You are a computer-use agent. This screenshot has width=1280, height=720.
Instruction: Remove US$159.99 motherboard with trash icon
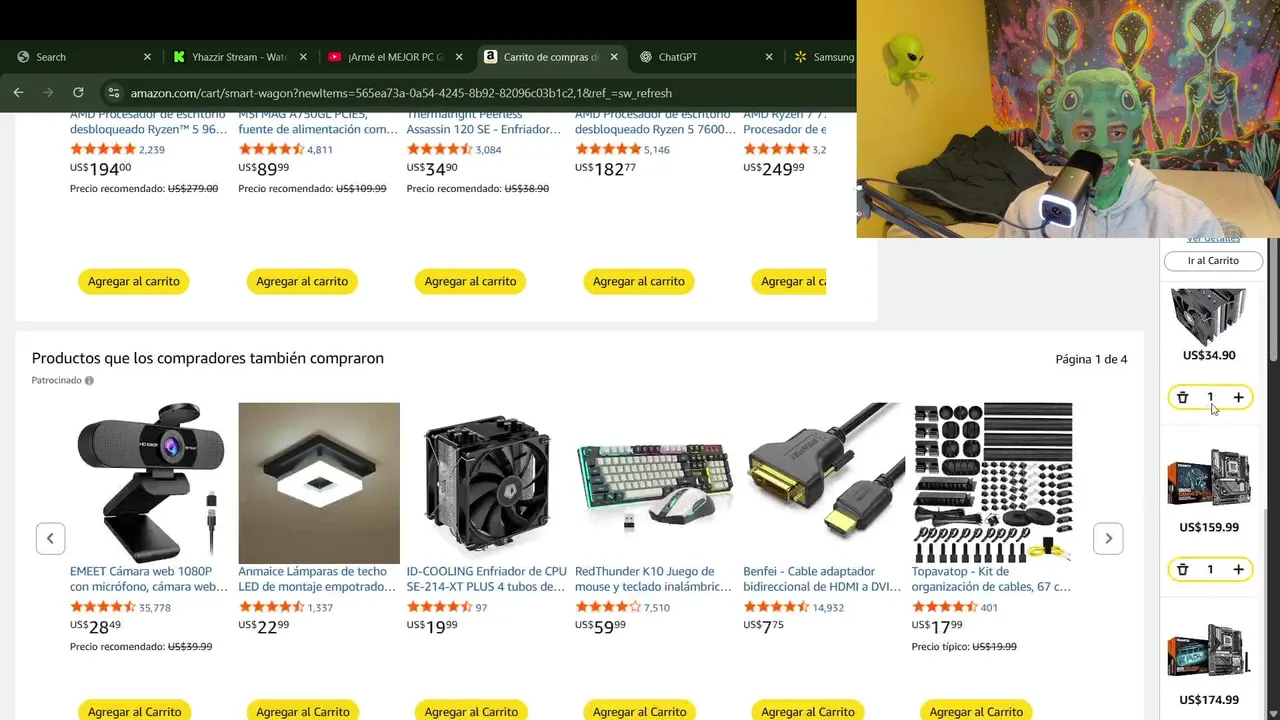pos(1182,570)
